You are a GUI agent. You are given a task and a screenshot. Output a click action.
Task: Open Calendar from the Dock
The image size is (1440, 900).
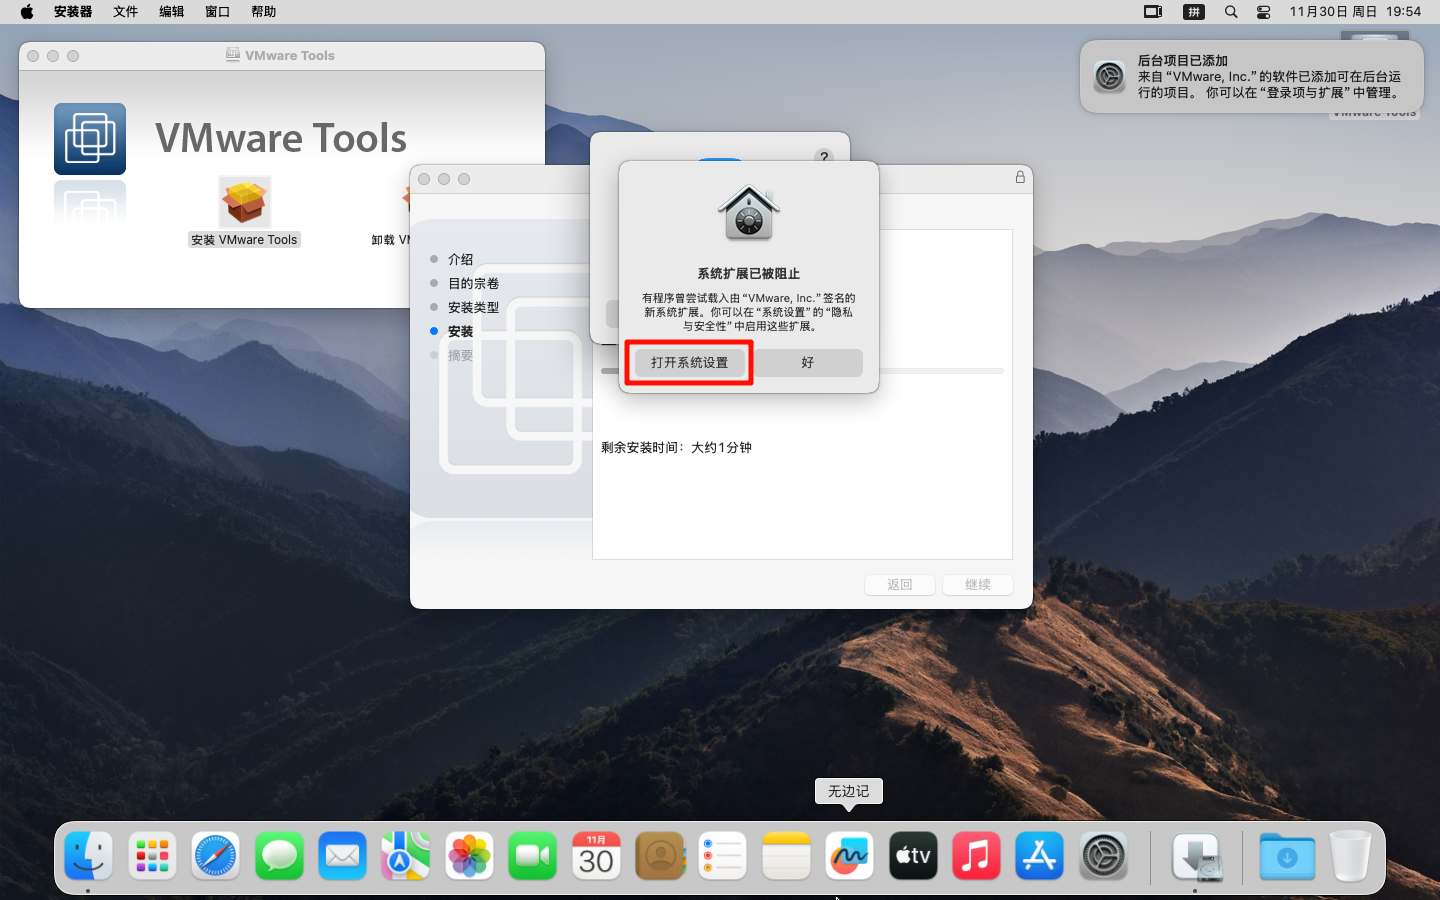pos(596,856)
